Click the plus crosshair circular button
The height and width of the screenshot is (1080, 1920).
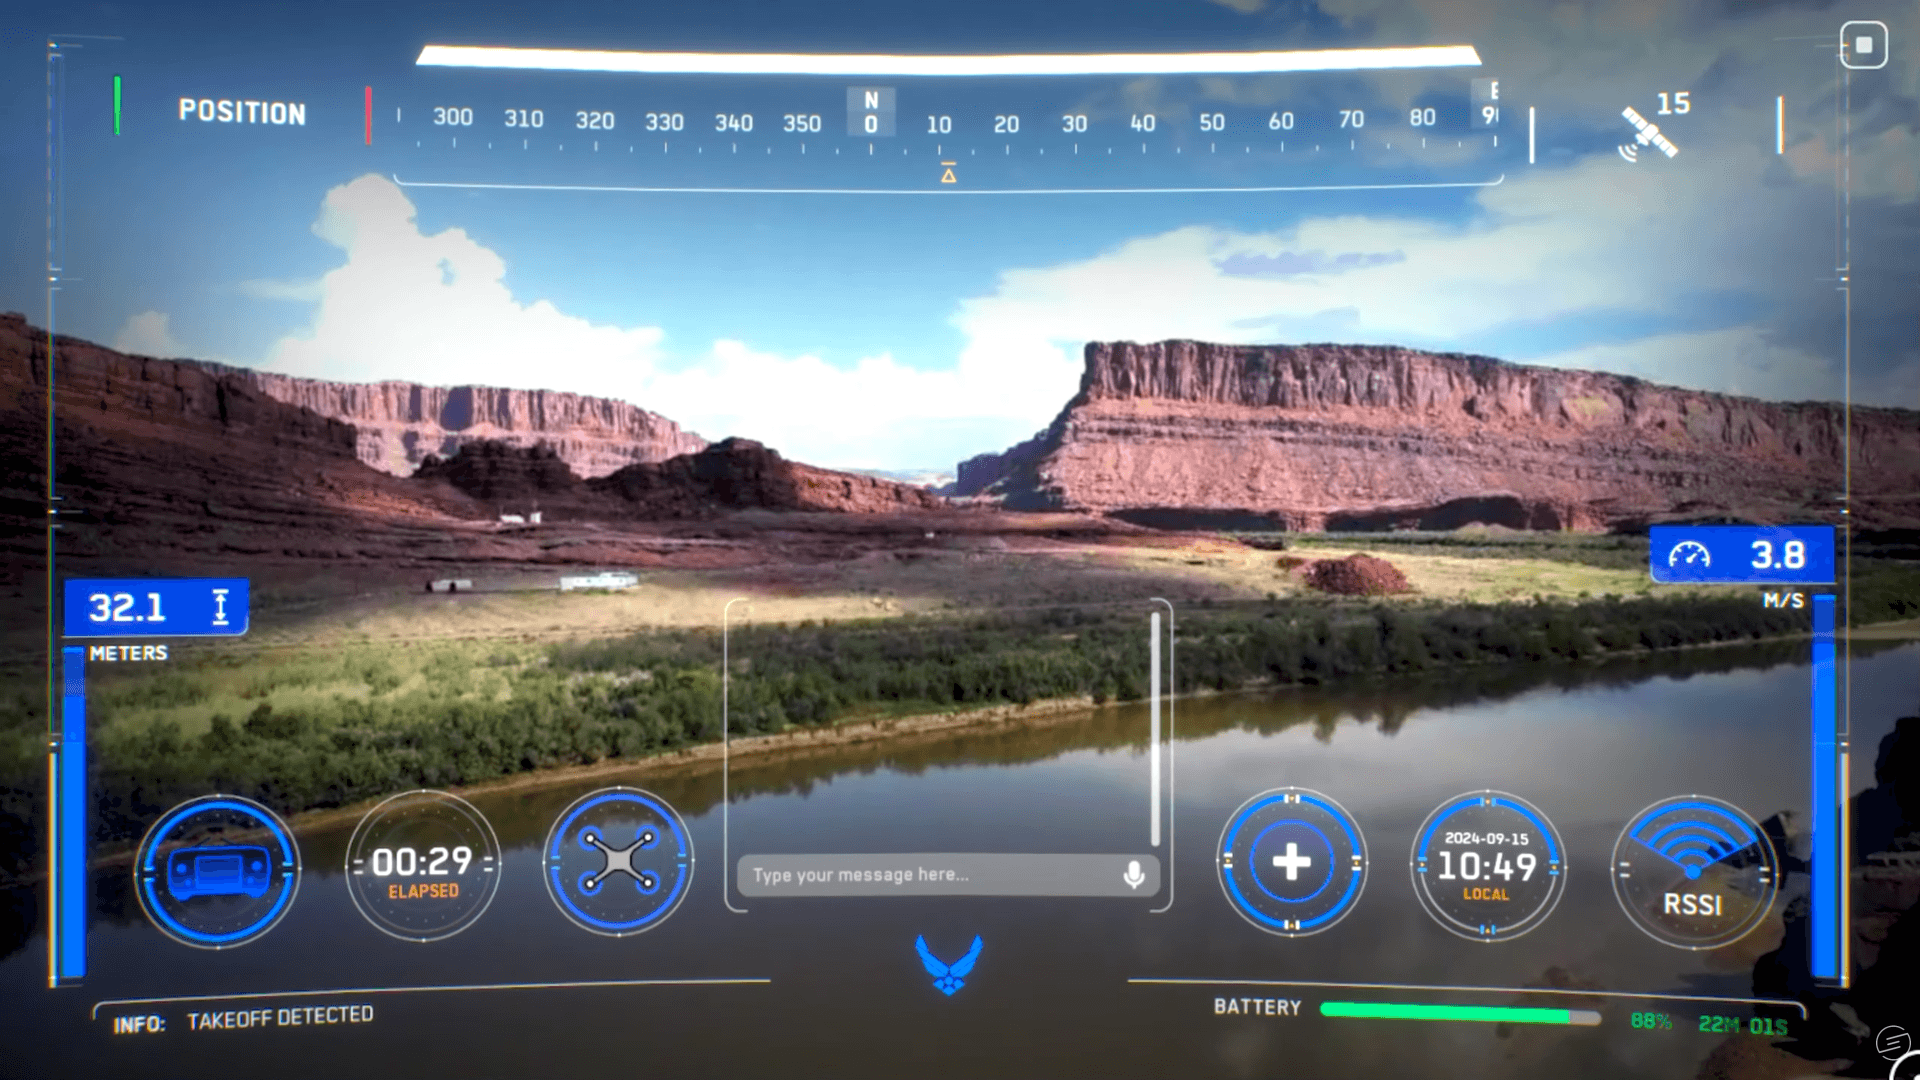1291,862
